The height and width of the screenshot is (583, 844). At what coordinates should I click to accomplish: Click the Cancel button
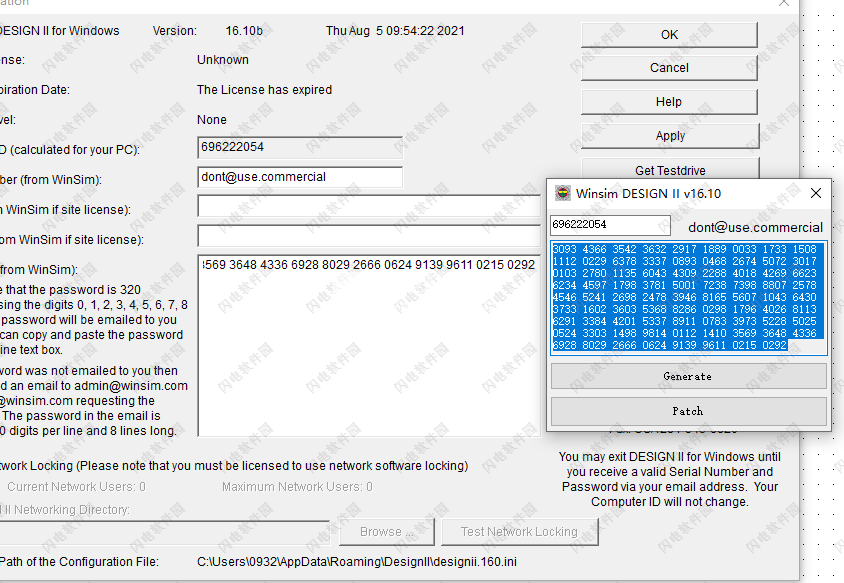pyautogui.click(x=669, y=68)
